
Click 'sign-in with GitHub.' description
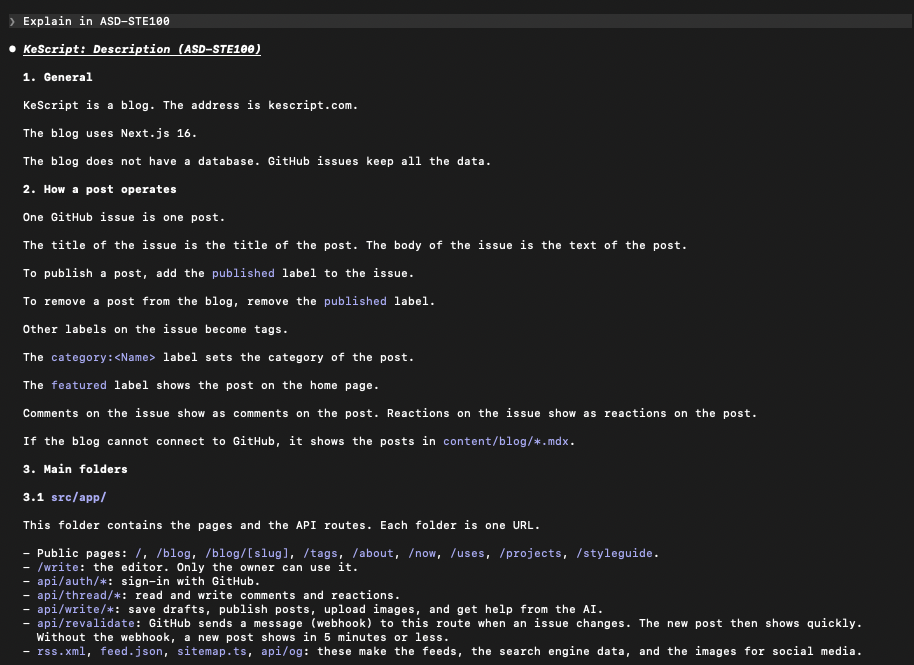pos(191,581)
